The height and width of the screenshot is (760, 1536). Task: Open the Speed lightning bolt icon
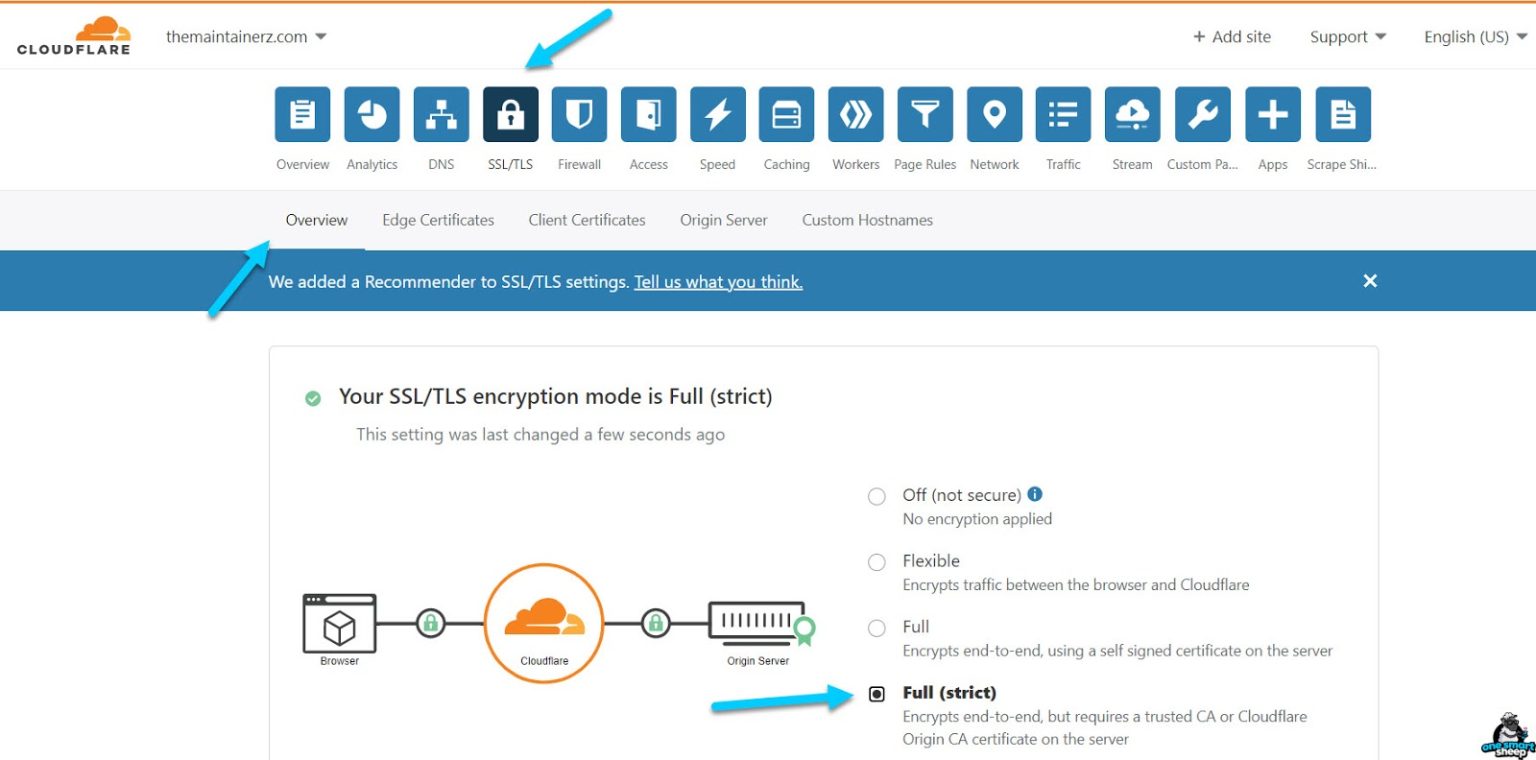pyautogui.click(x=717, y=115)
